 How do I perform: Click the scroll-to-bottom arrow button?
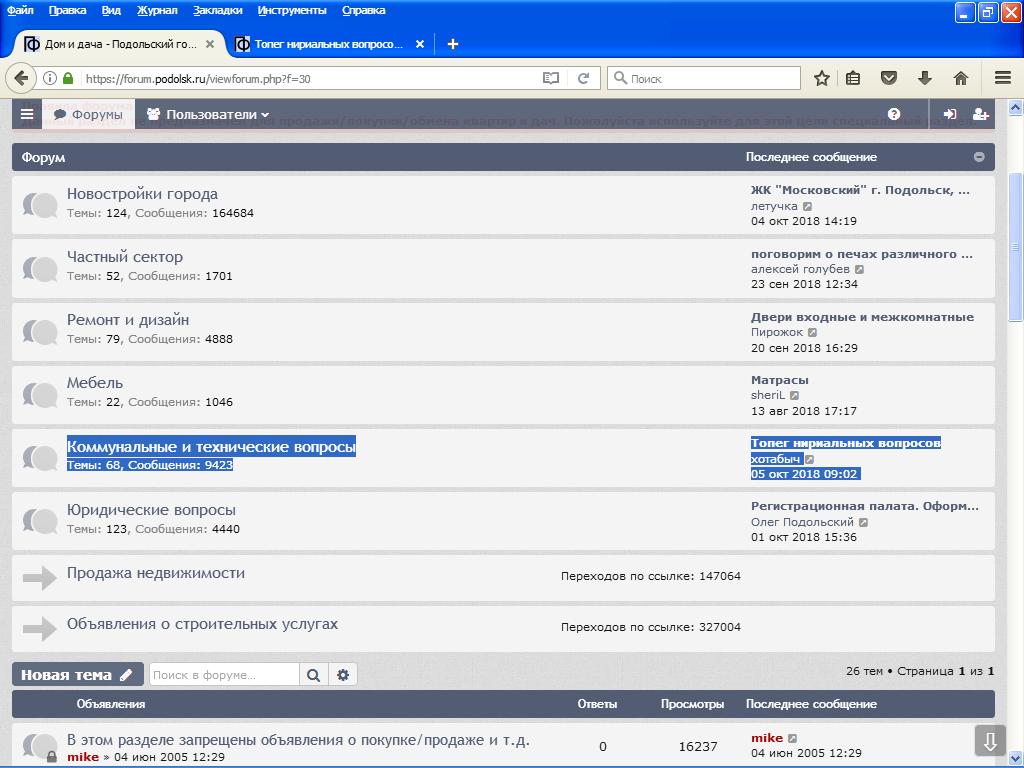[x=990, y=741]
